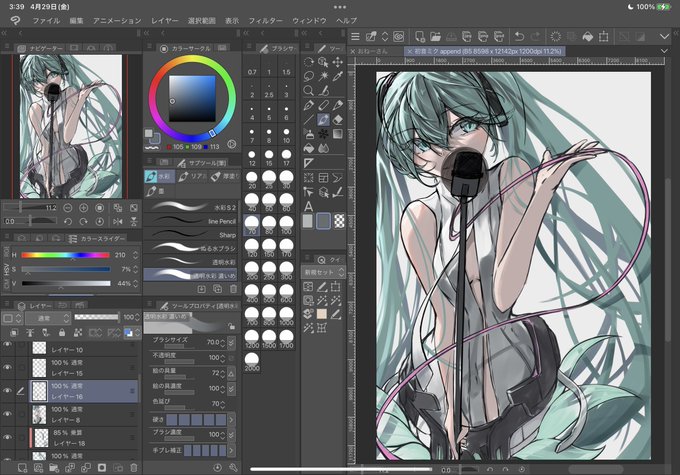Screen dimensions: 680x475
Task: Expand 手ブレ補正 stabilization settings arrow
Action: click(x=232, y=450)
